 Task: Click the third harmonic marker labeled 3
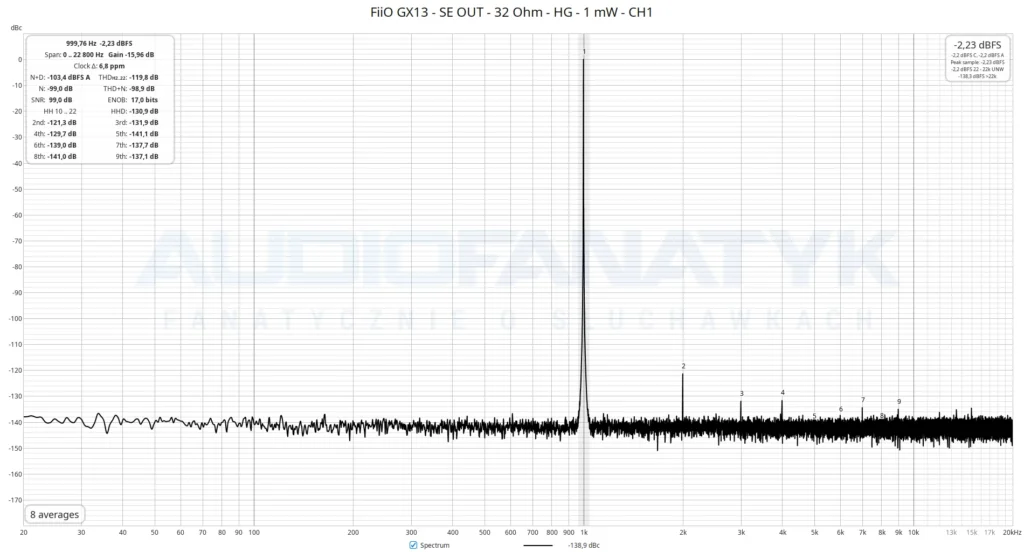click(741, 393)
